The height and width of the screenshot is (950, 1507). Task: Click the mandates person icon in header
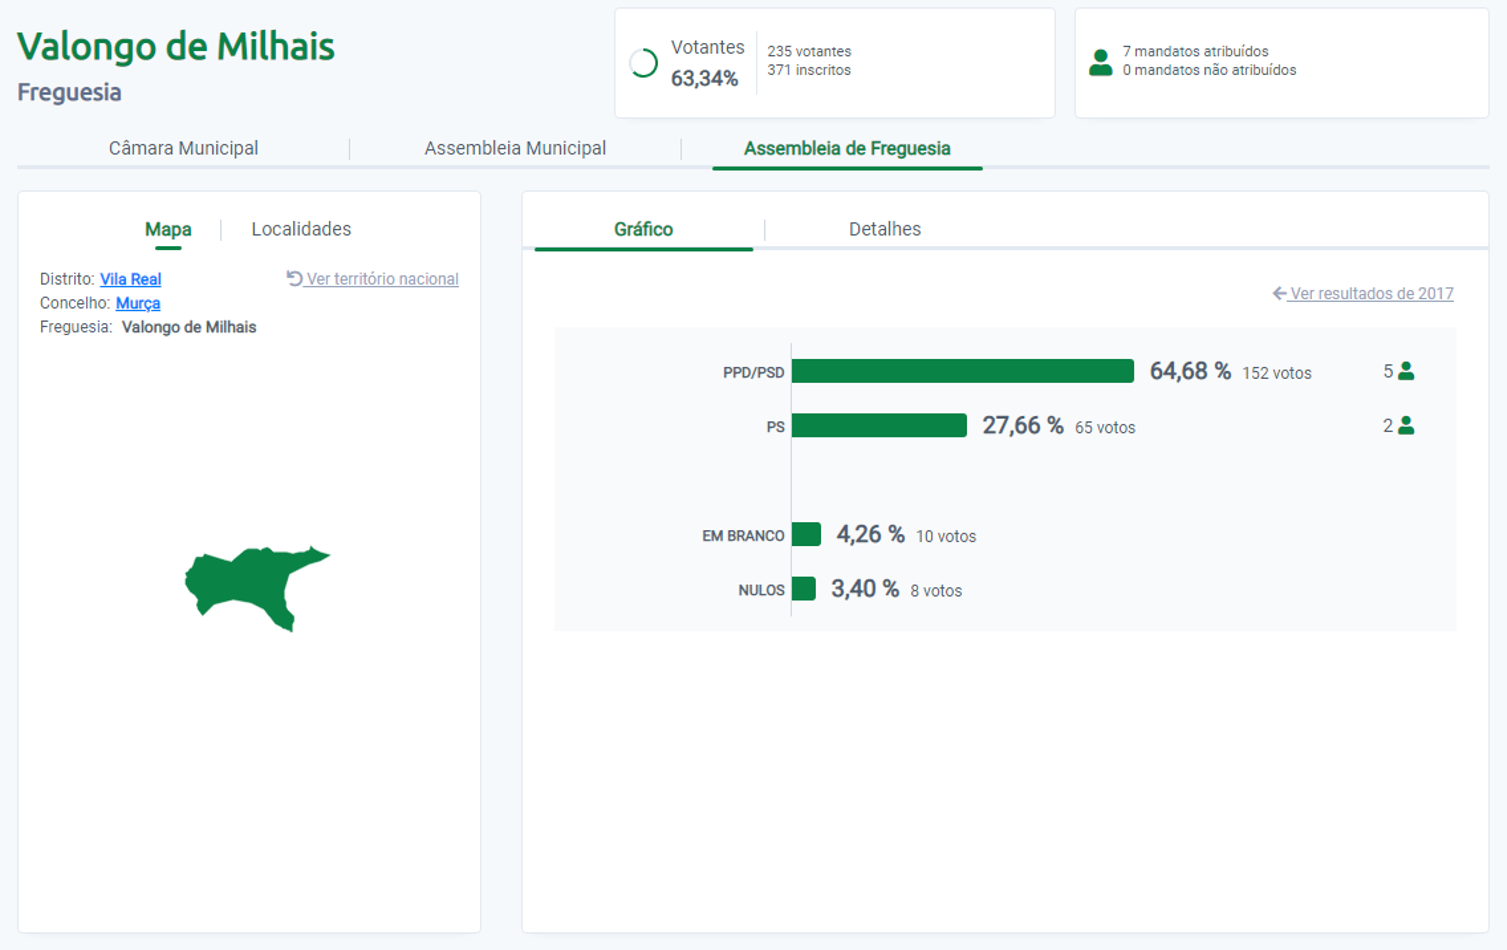pos(1100,63)
